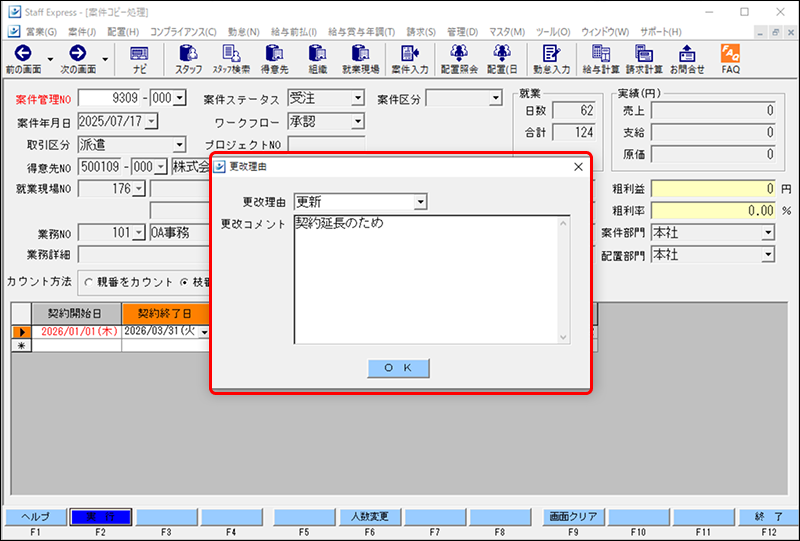800x541 pixels.
Task: Open the 契約終了日 cell date dropdown
Action: (204, 332)
